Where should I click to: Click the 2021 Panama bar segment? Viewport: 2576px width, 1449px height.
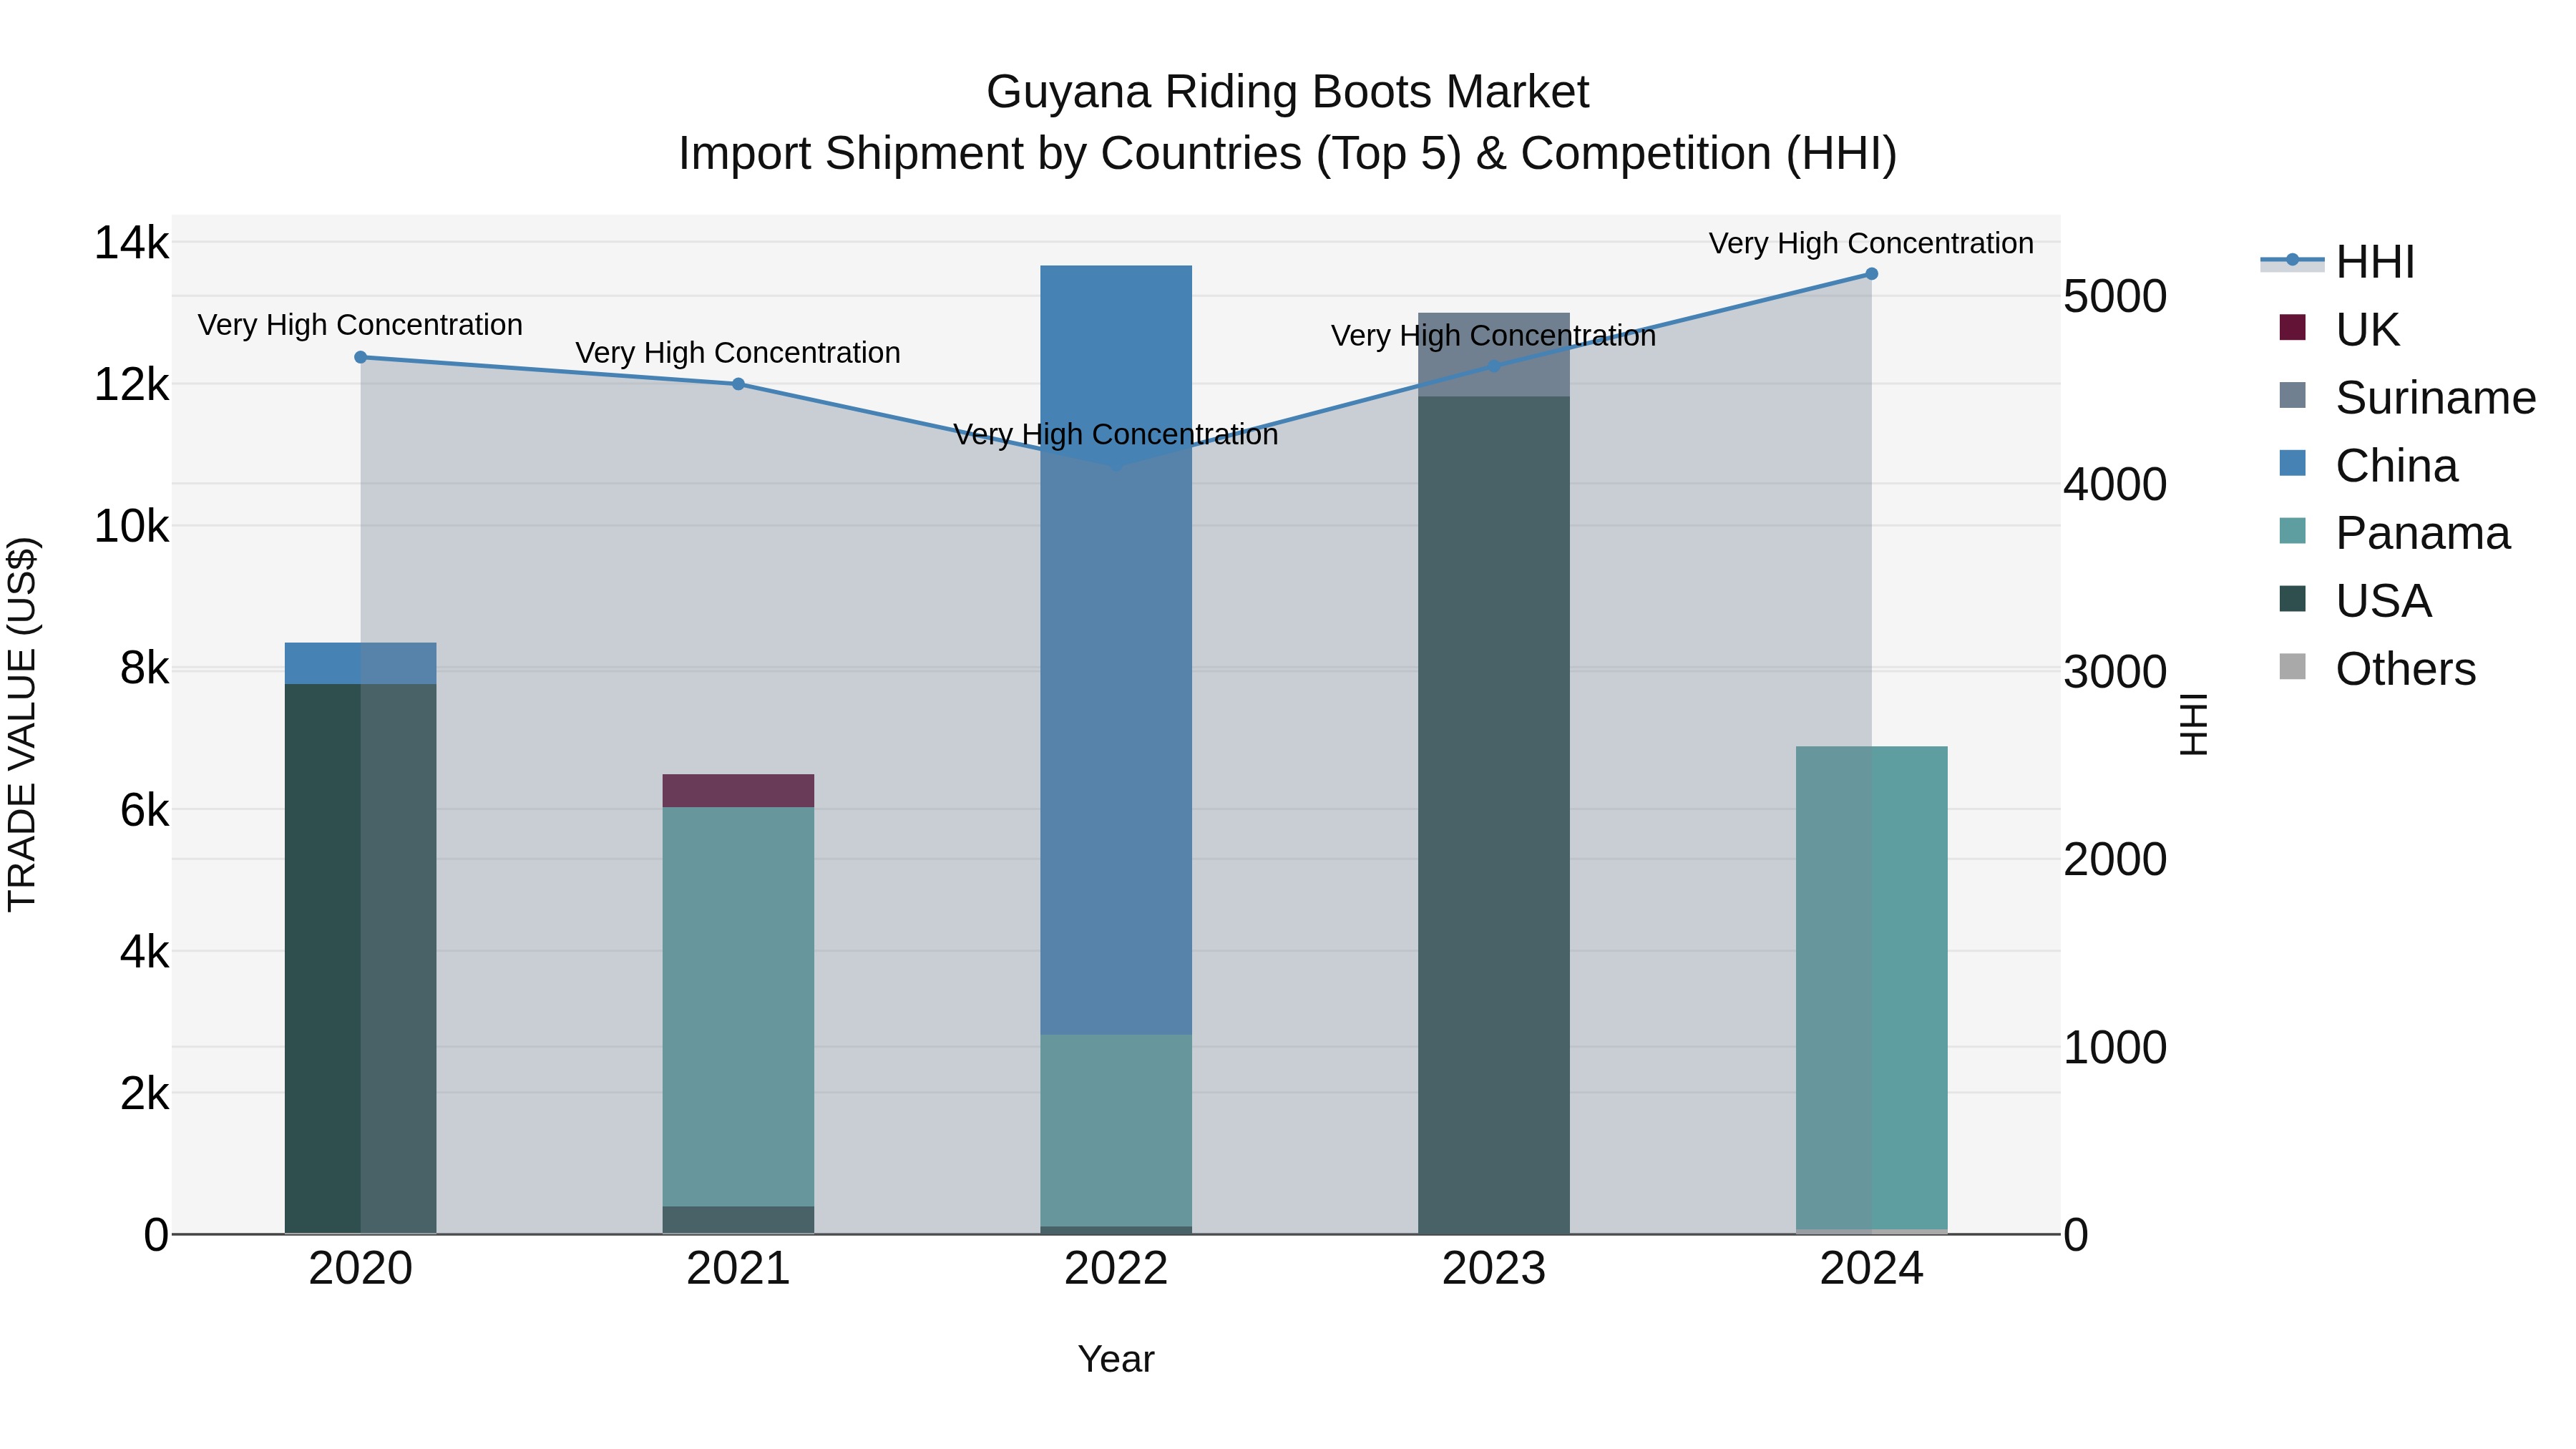[738, 1006]
